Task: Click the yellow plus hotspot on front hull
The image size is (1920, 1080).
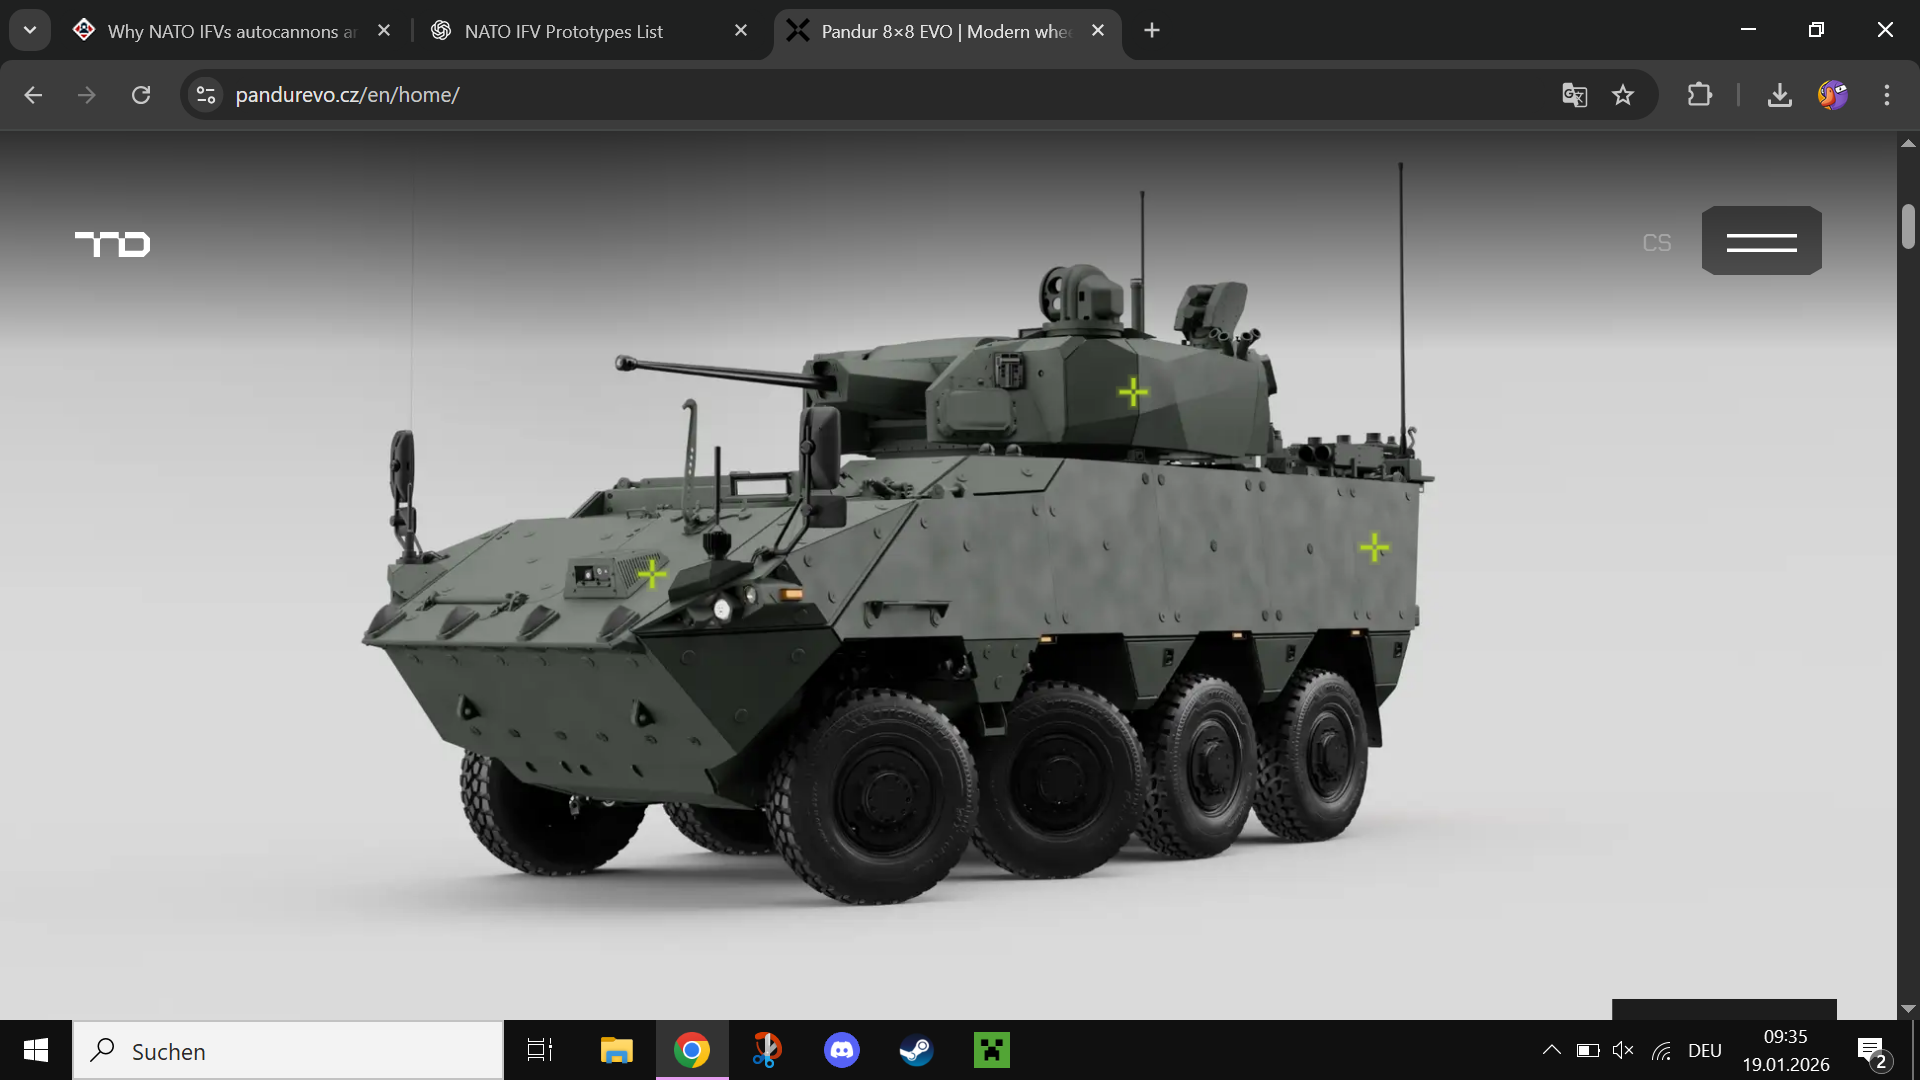Action: (x=652, y=573)
